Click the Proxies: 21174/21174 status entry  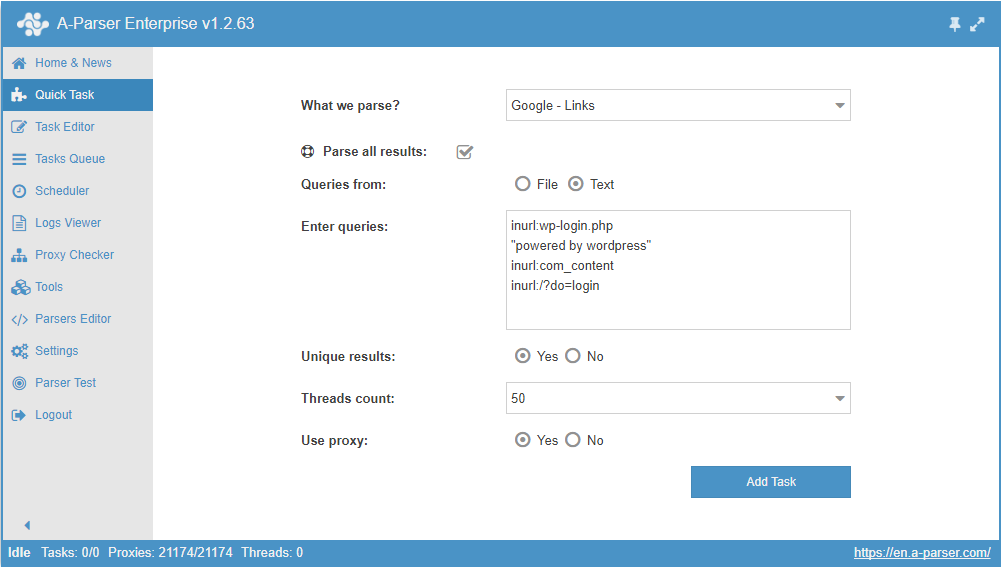170,553
